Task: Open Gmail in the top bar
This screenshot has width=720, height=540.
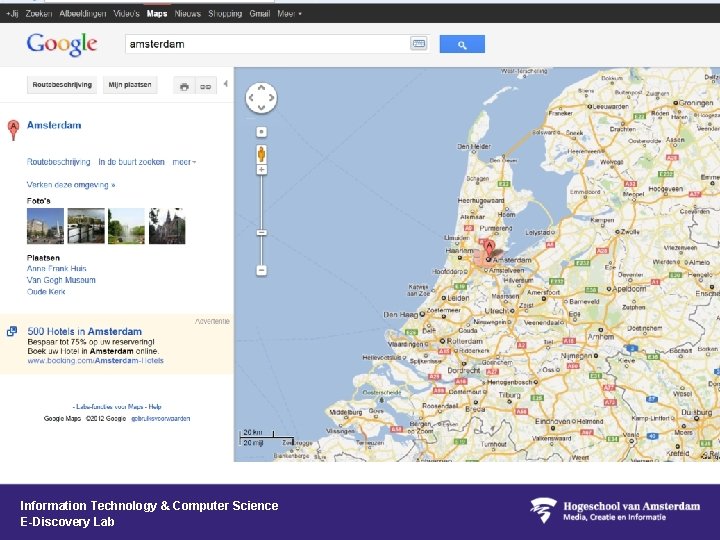Action: [259, 14]
